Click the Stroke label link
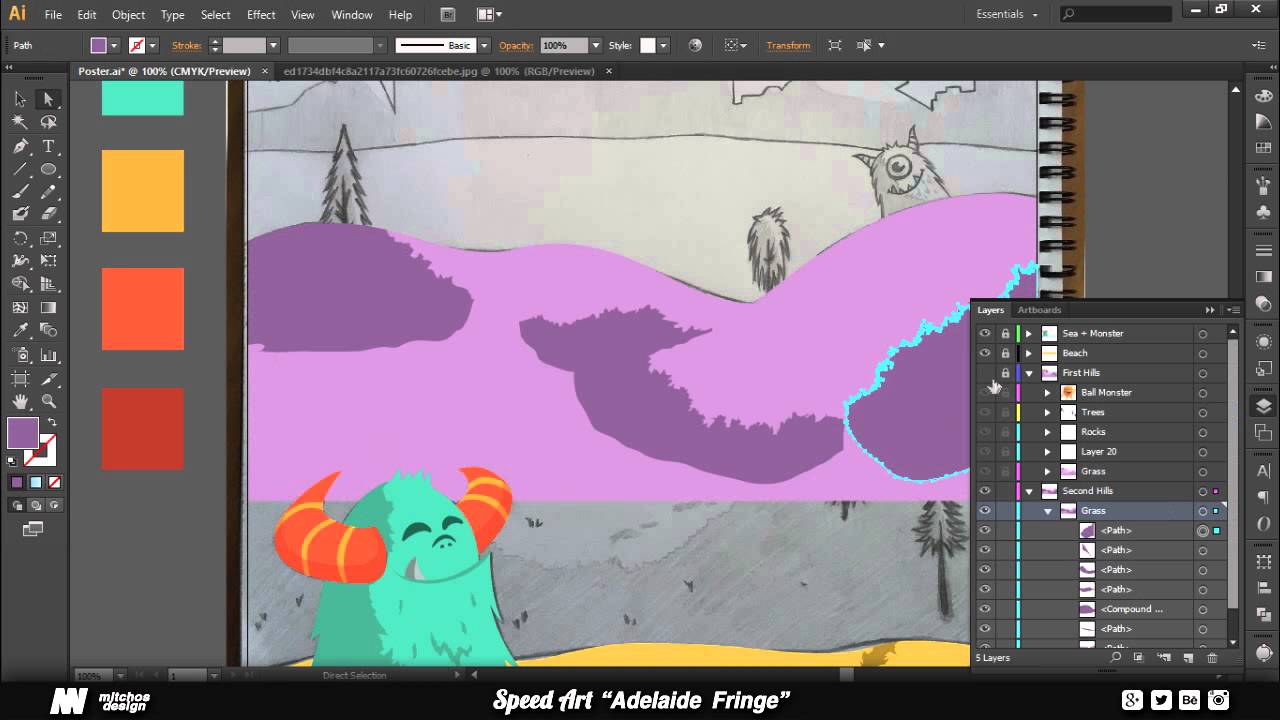1280x720 pixels. coord(186,45)
